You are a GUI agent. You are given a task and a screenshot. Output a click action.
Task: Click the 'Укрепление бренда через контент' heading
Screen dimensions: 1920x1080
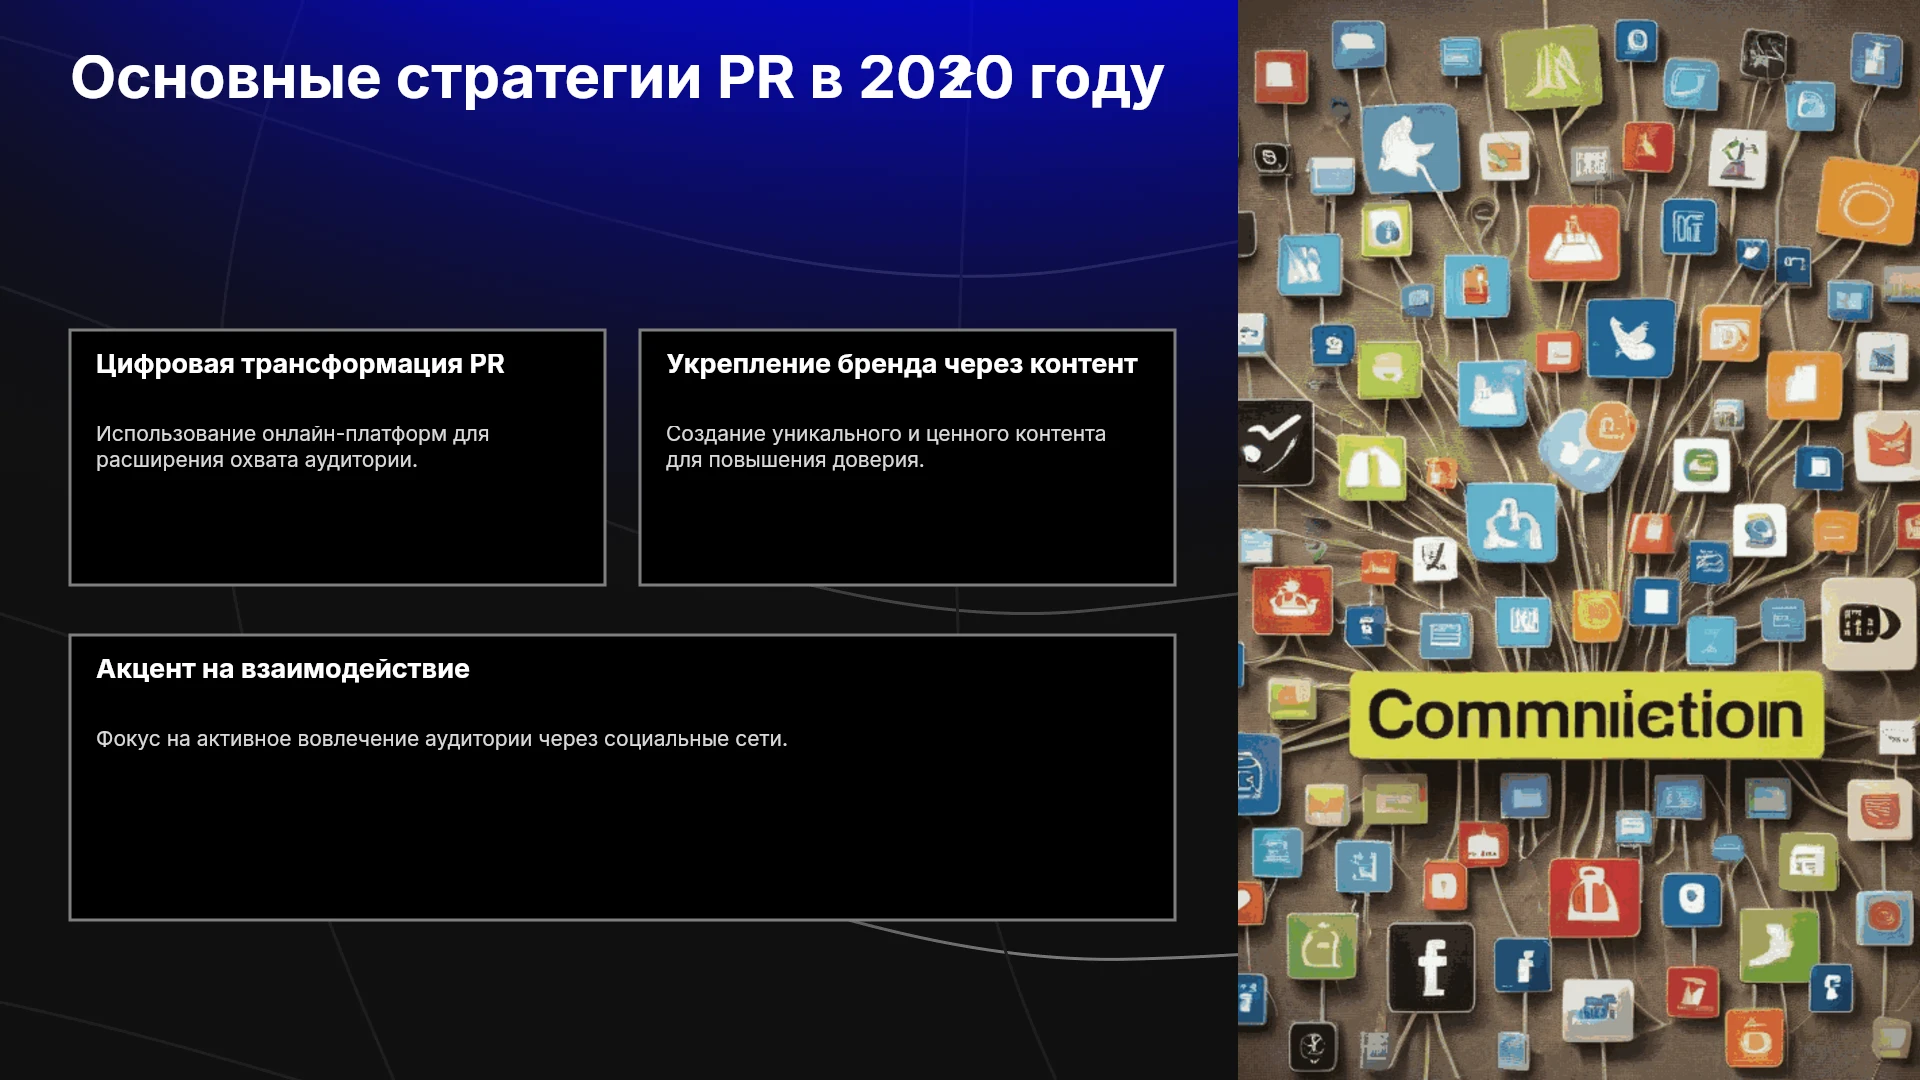(x=902, y=364)
